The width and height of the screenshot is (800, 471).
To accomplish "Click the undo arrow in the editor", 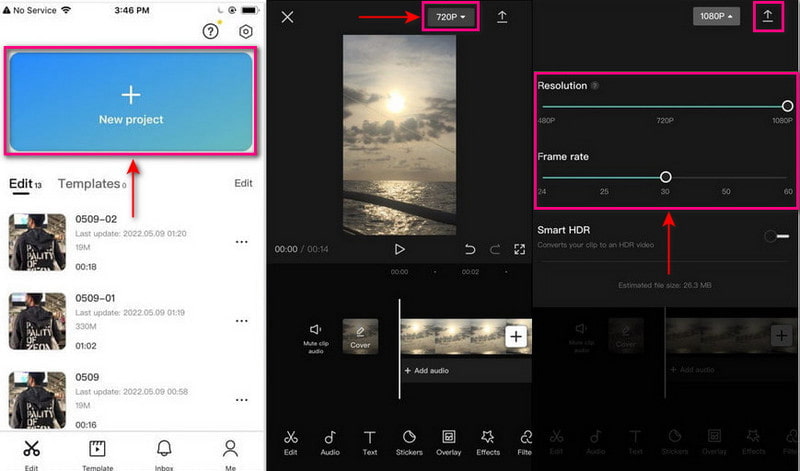I will tap(470, 249).
